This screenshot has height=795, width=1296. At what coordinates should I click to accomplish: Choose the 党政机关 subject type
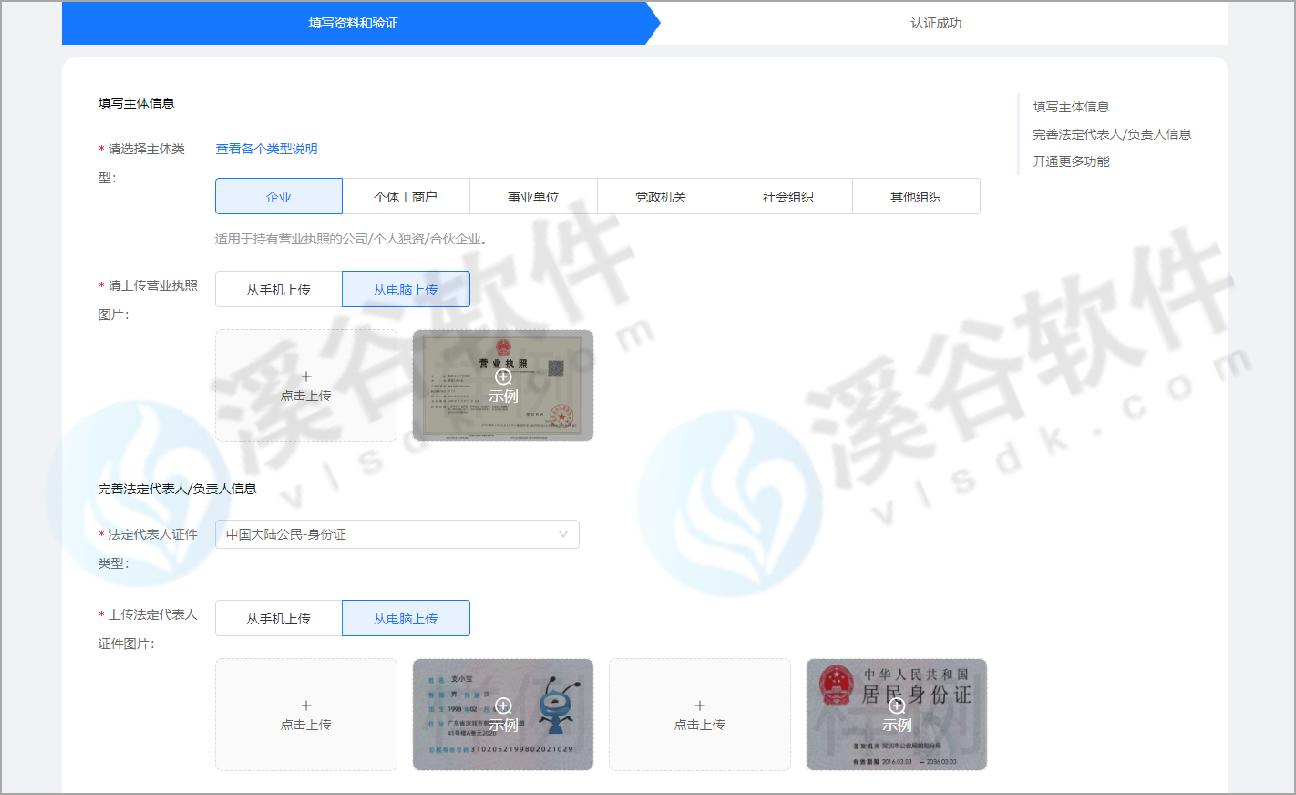[x=661, y=196]
